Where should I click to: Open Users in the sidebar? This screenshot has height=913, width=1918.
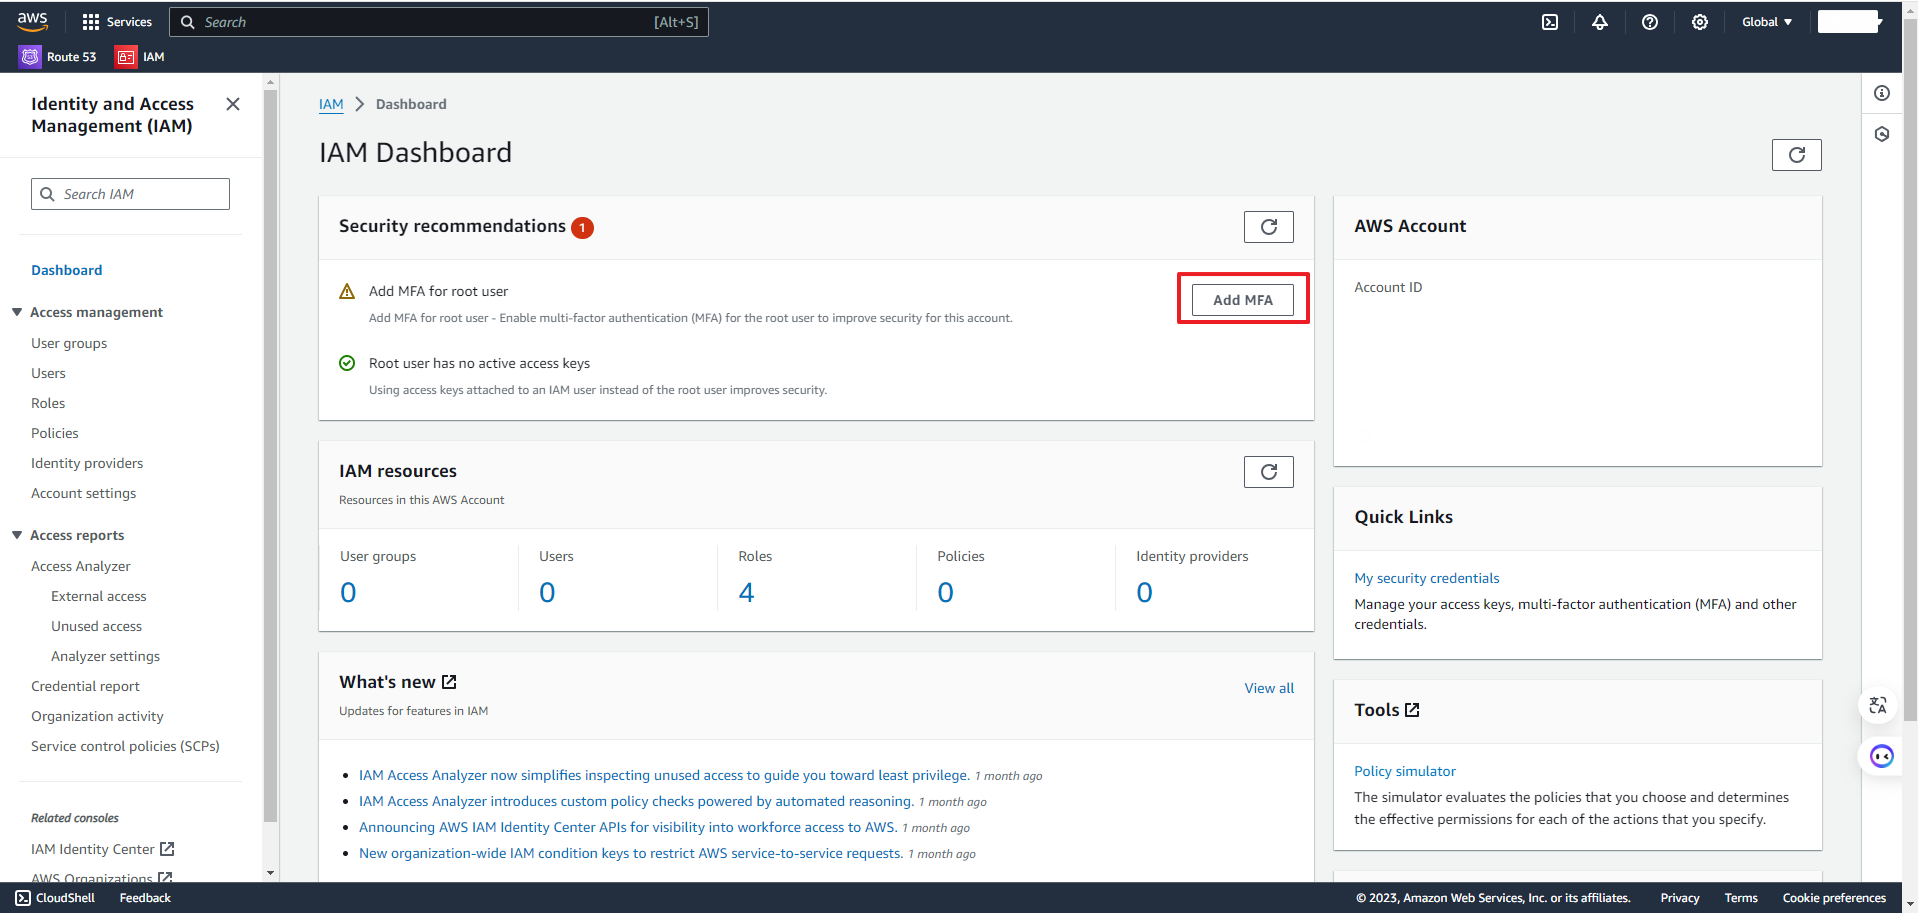point(48,373)
